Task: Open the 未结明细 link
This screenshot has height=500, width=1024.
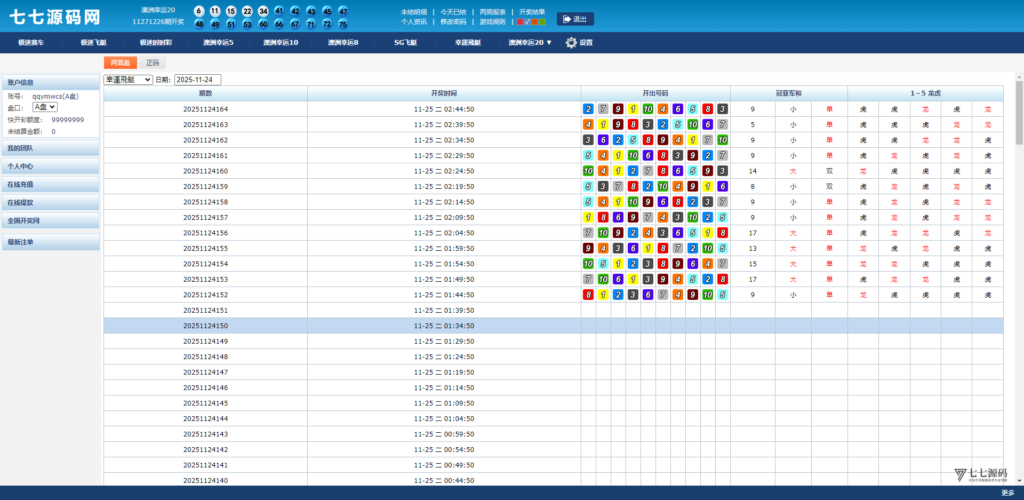Action: (414, 11)
